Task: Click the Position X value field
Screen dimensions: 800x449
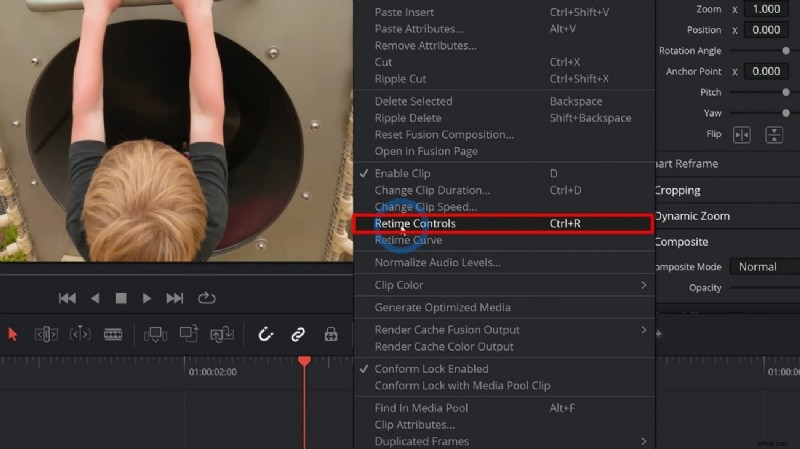Action: pyautogui.click(x=766, y=30)
